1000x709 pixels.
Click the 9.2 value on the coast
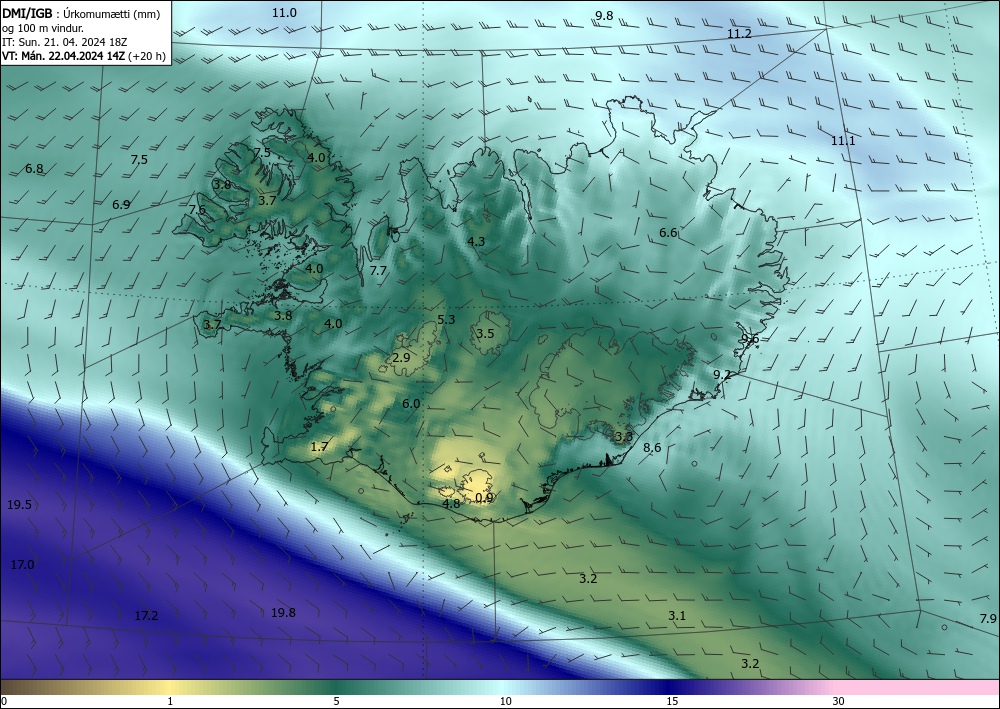pos(722,374)
